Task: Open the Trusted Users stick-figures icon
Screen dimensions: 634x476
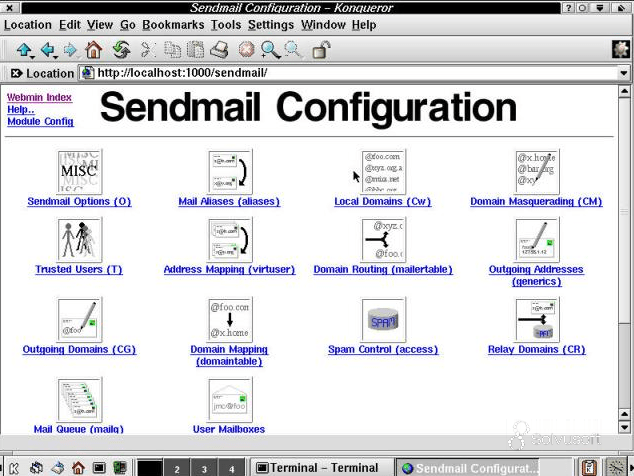Action: coord(80,239)
